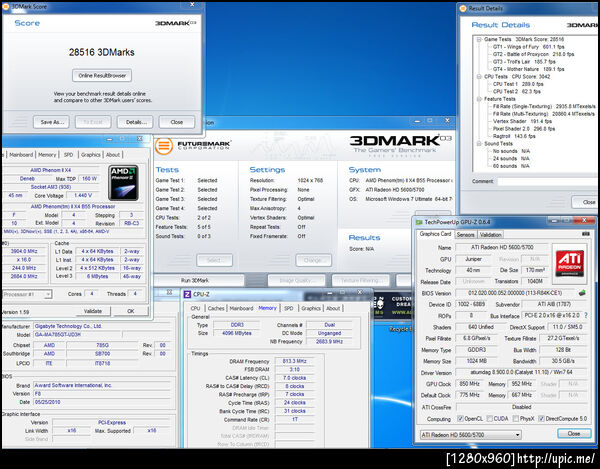600x469 pixels.
Task: Click the Bus Interface question mark icon
Action: [586, 316]
